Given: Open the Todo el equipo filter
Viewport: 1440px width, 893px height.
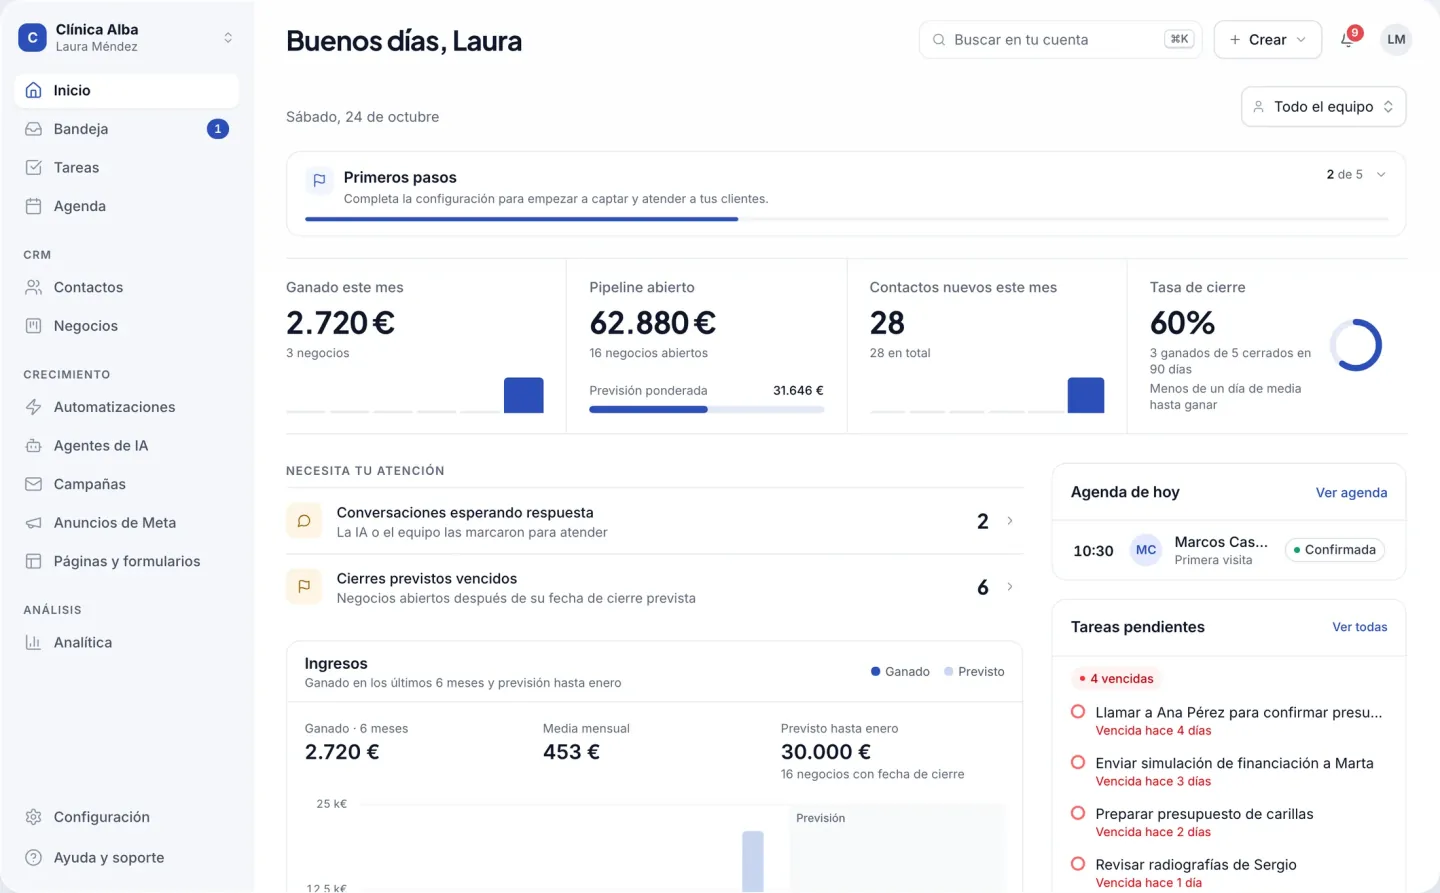Looking at the screenshot, I should (1324, 107).
